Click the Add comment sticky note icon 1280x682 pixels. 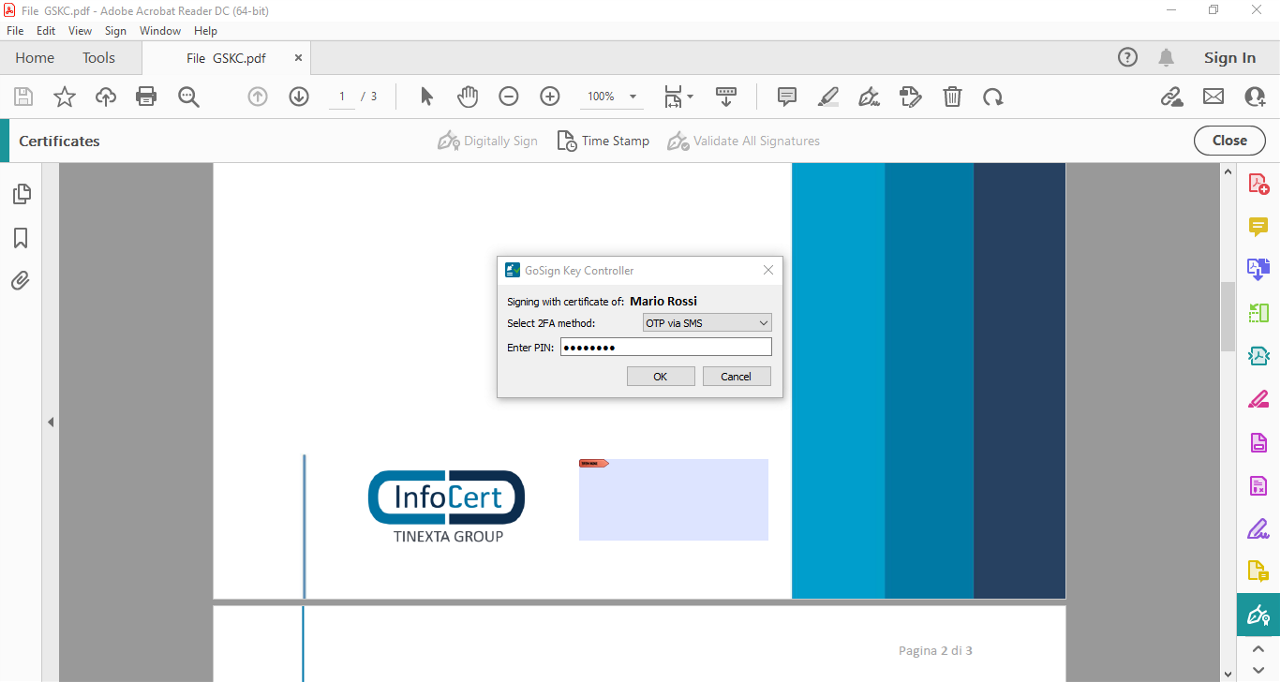(x=787, y=97)
